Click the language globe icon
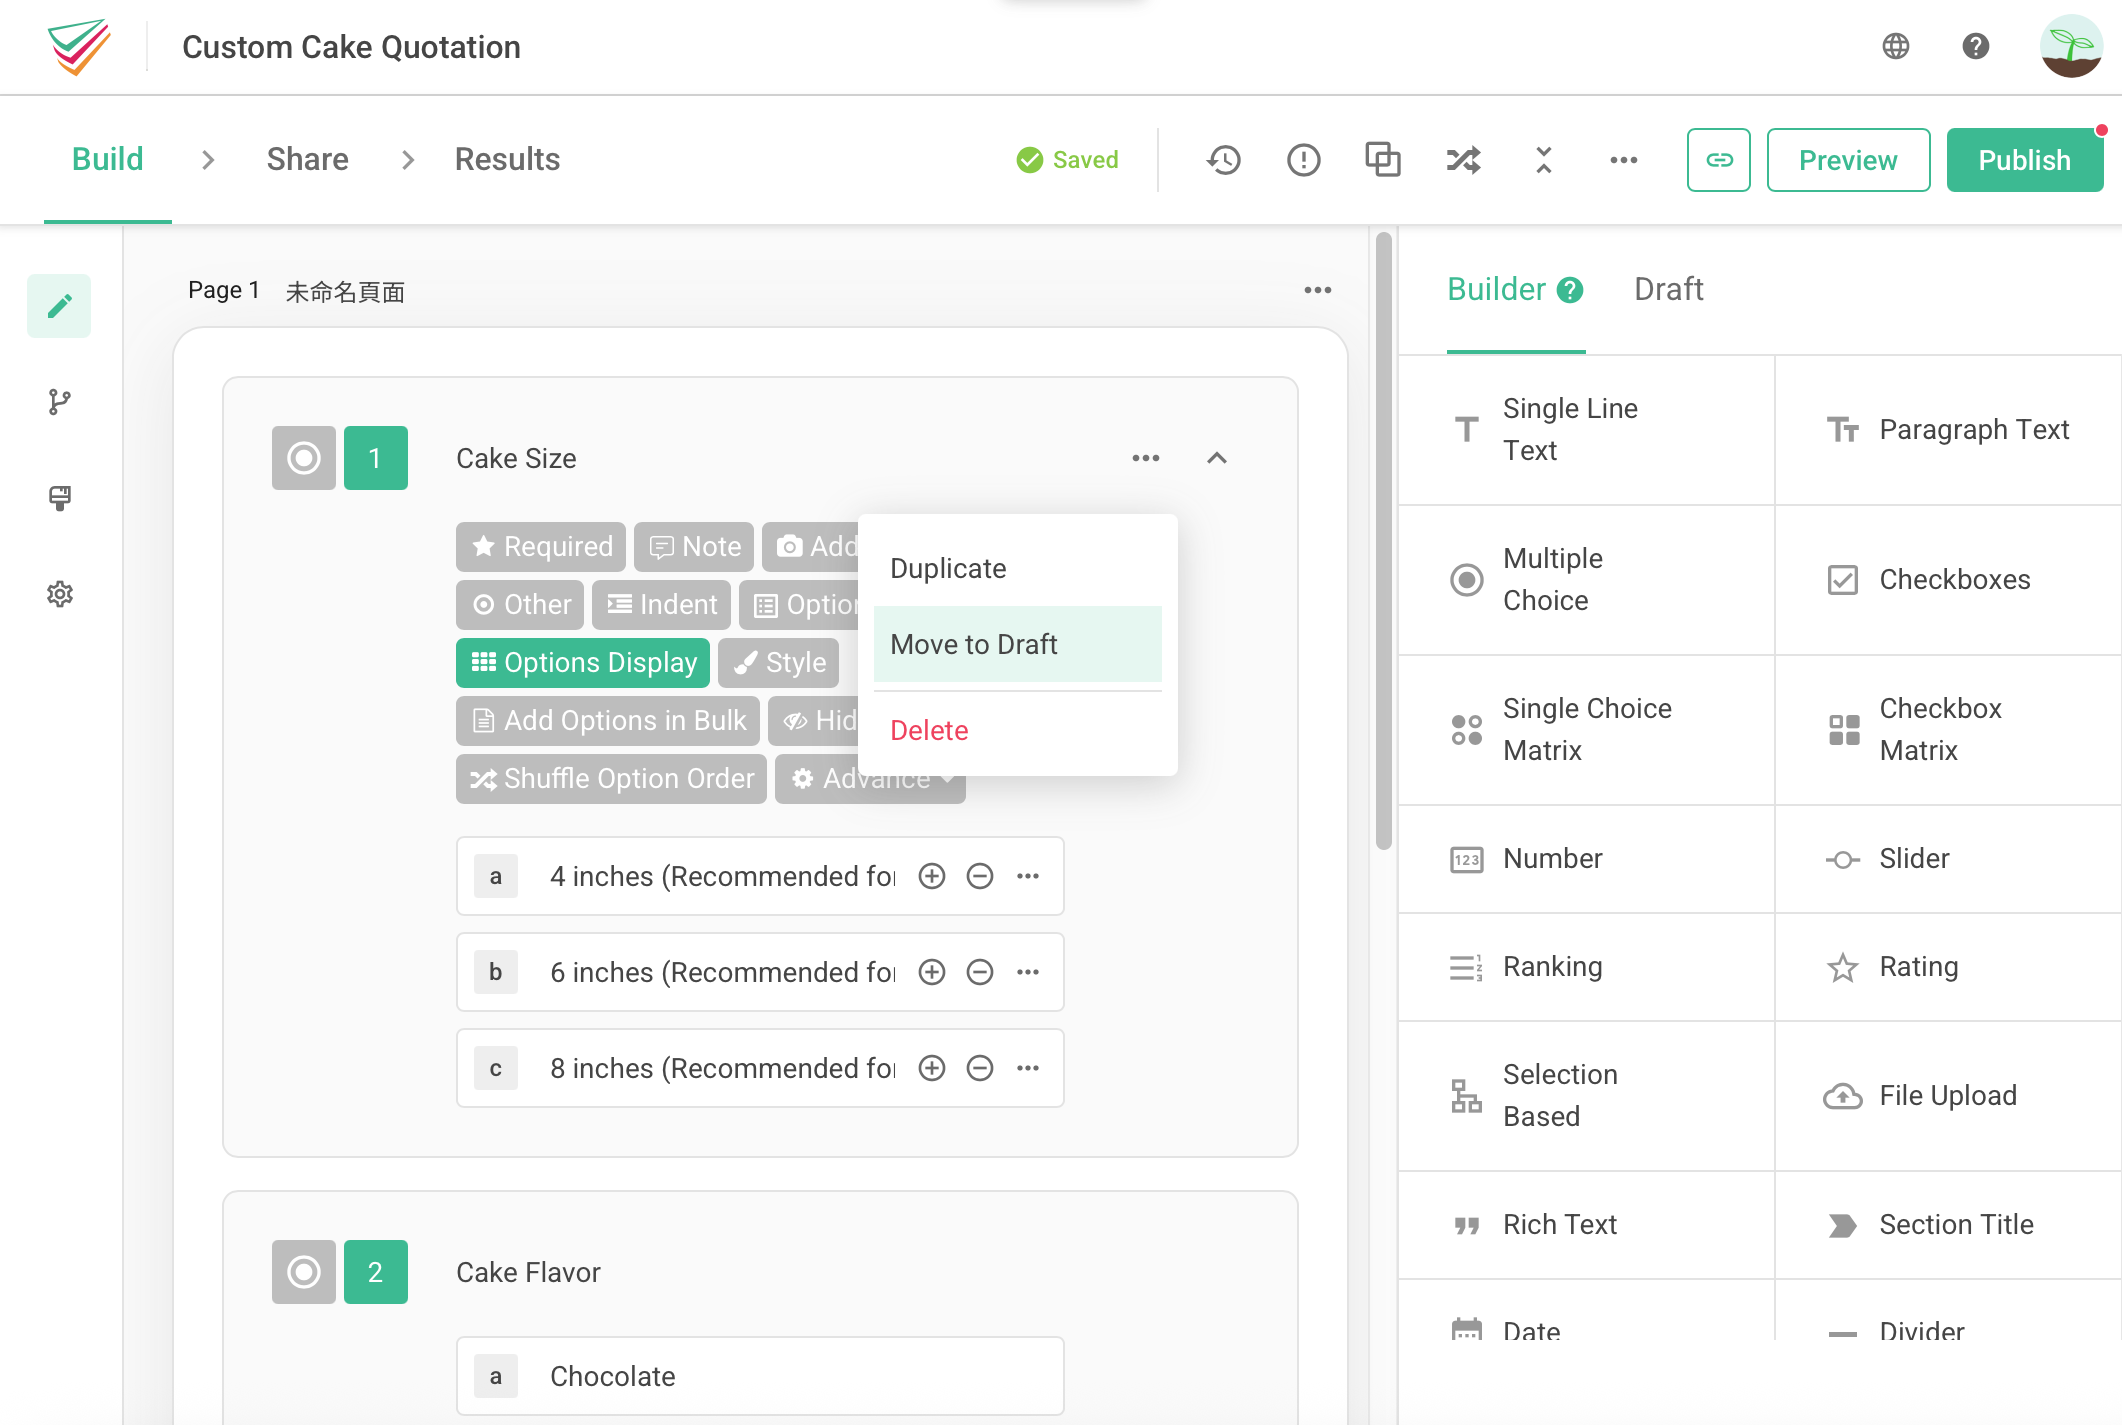The width and height of the screenshot is (2122, 1425). coord(1895,46)
